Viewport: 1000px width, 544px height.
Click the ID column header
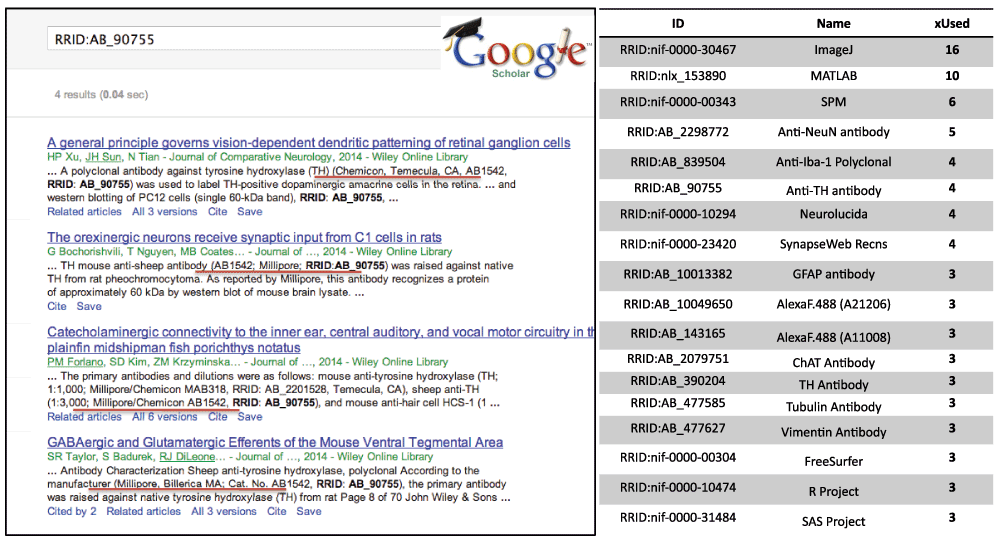coord(677,23)
